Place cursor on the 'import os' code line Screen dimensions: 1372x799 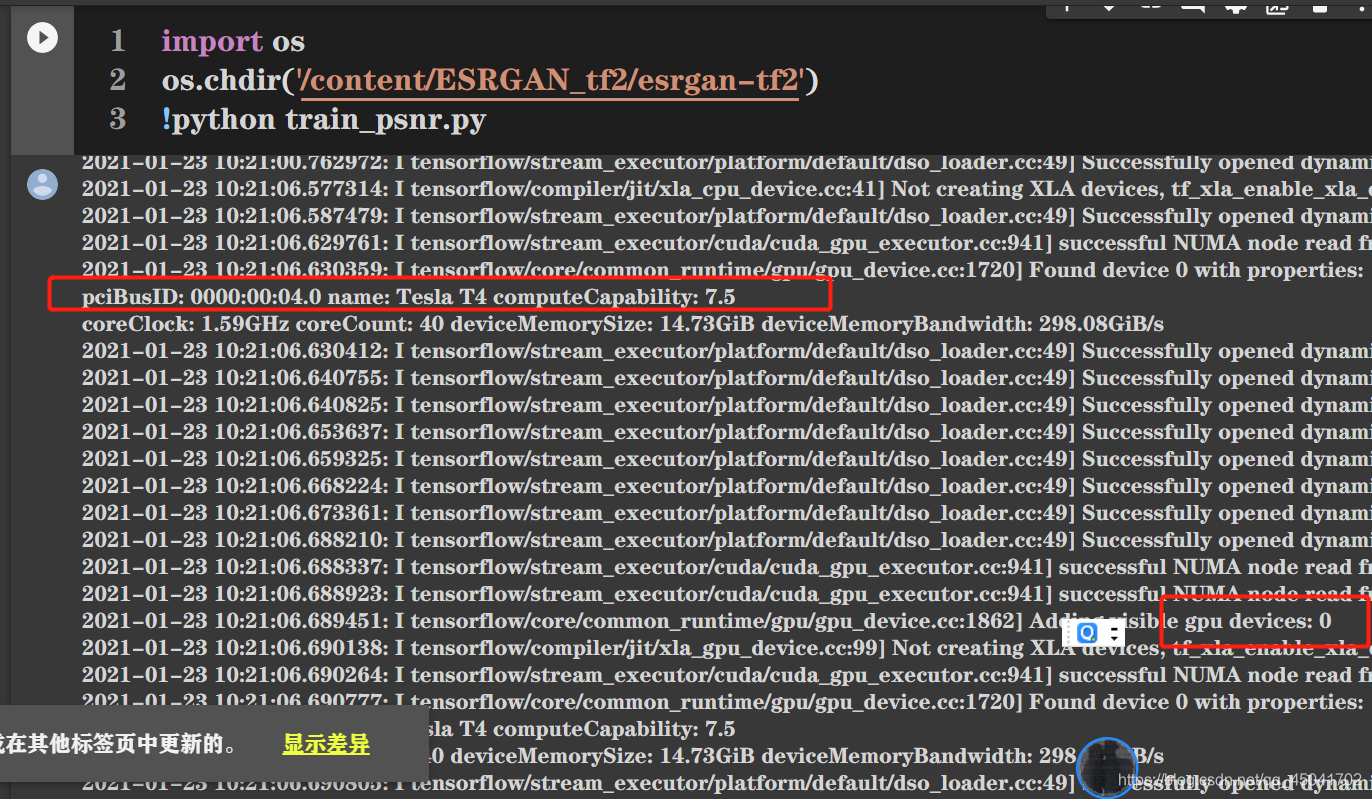233,41
